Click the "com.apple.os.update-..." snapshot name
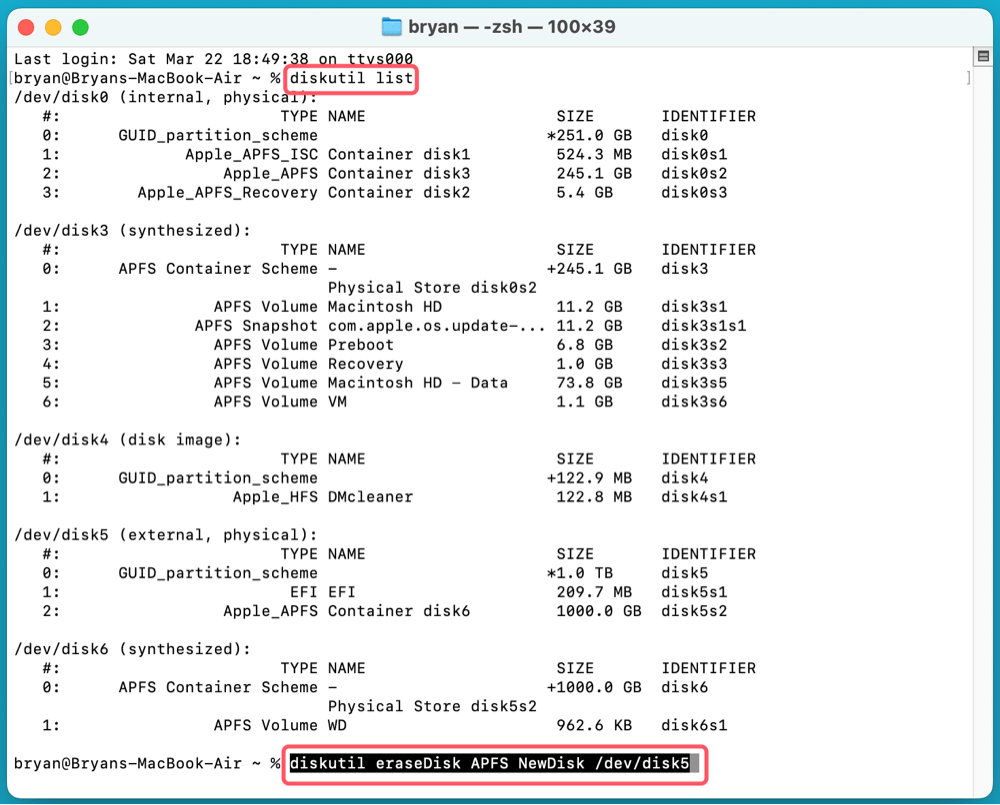The image size is (1000, 805). tap(436, 326)
